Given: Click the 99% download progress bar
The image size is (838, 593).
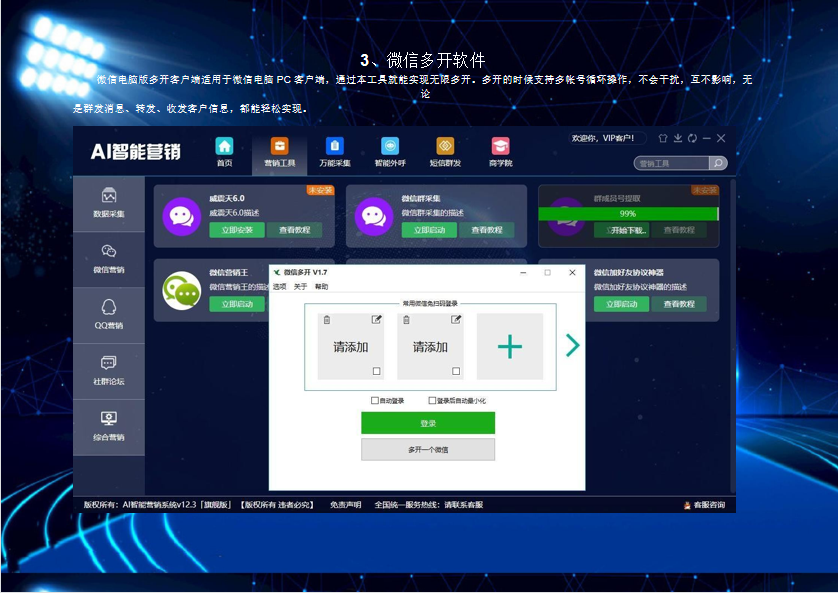Looking at the screenshot, I should (x=628, y=214).
